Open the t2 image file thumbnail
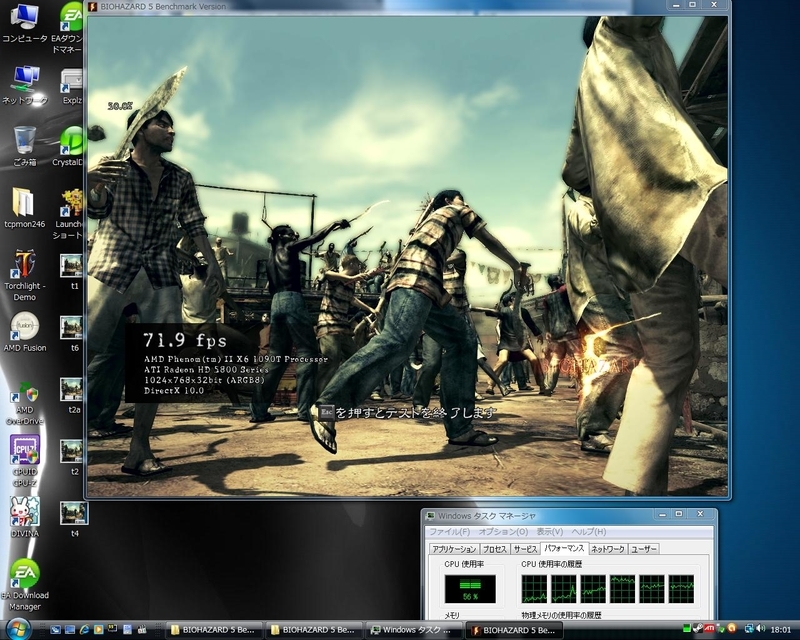The width and height of the screenshot is (800, 640). (x=72, y=457)
